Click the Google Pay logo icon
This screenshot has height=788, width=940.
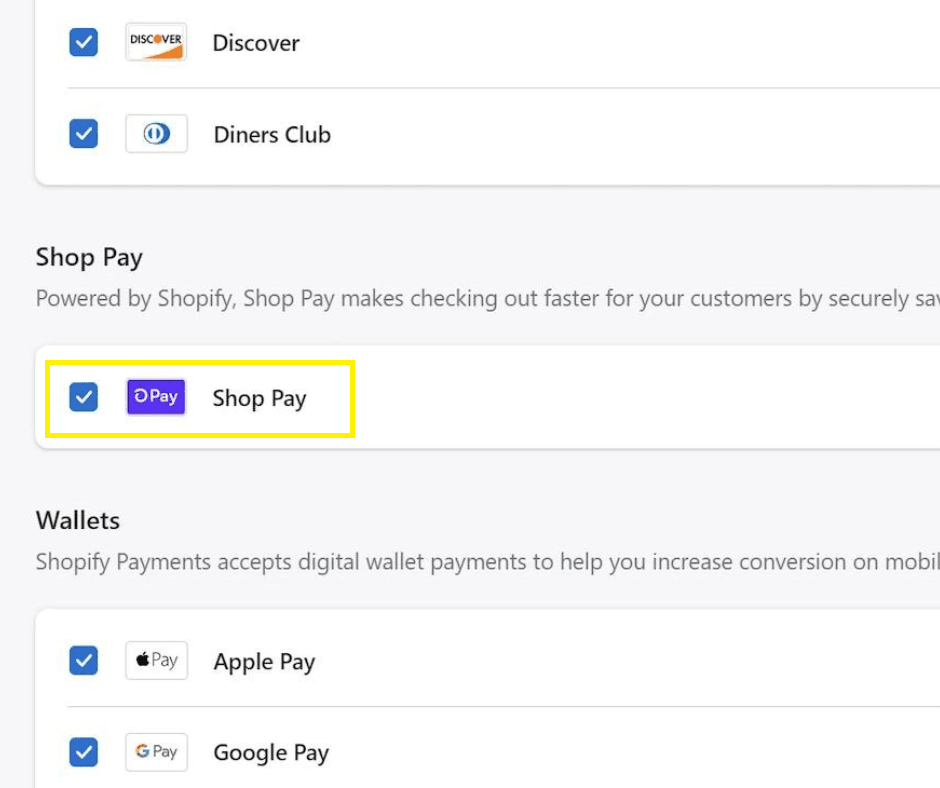pyautogui.click(x=156, y=751)
